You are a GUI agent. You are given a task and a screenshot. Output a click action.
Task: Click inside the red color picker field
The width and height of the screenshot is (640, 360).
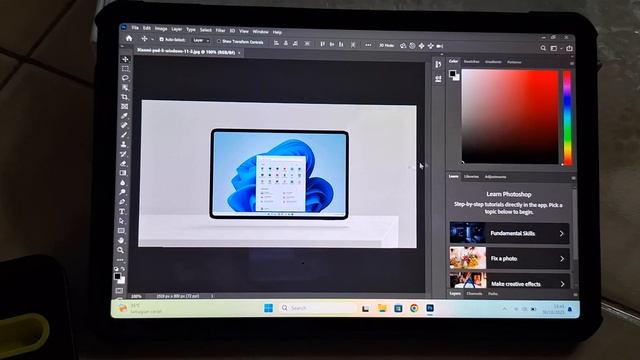[x=510, y=117]
